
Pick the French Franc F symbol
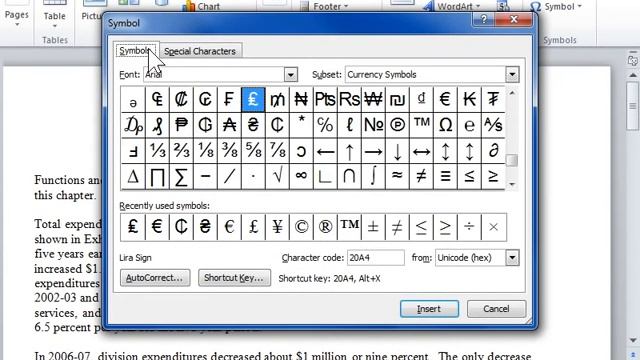(229, 99)
